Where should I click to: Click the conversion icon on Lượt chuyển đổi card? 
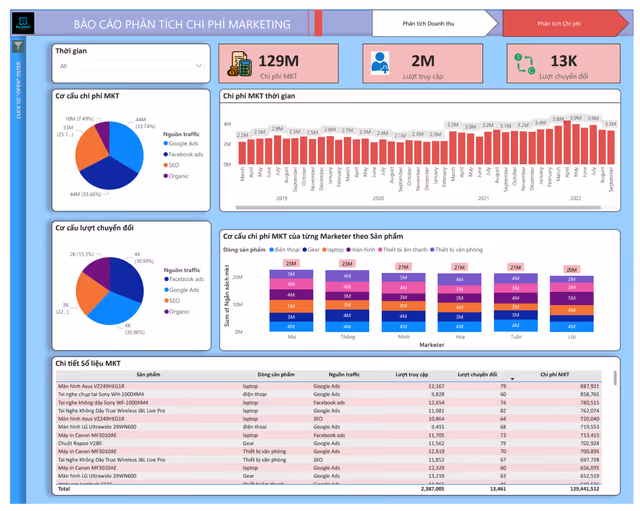523,64
